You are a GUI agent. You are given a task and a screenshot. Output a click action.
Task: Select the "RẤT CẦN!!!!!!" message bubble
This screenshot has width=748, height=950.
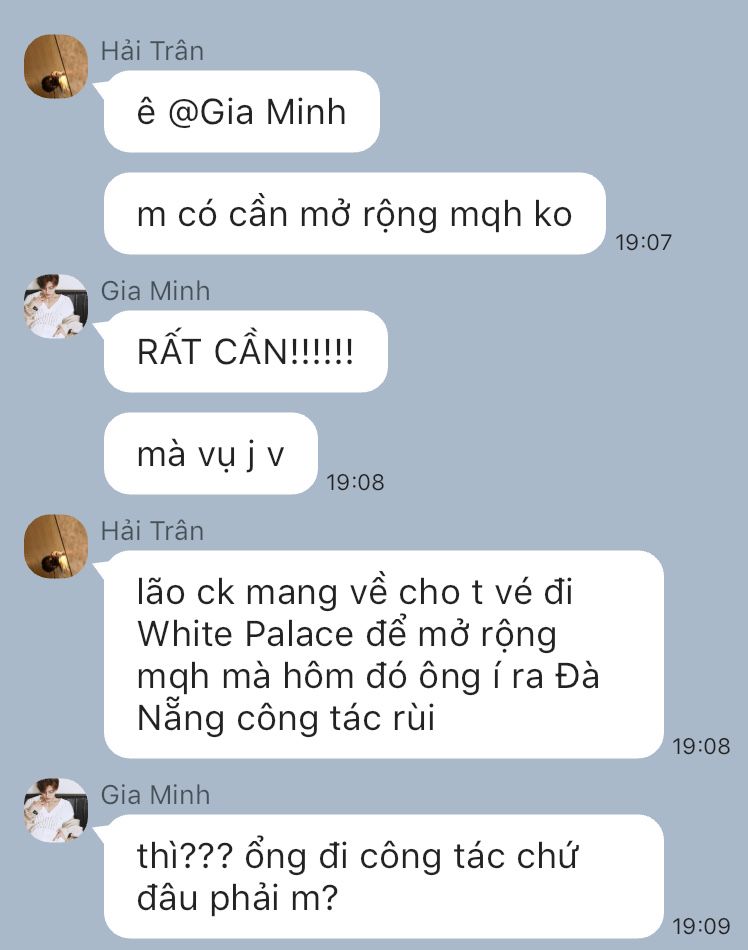coord(245,351)
